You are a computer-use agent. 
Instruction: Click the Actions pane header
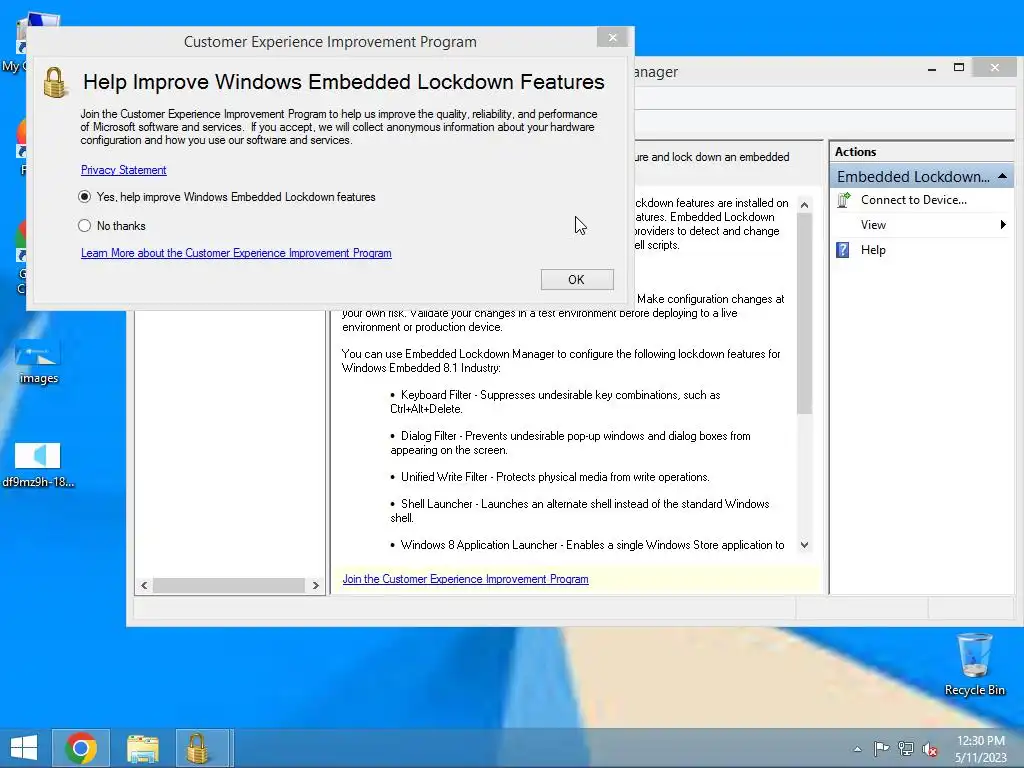921,152
